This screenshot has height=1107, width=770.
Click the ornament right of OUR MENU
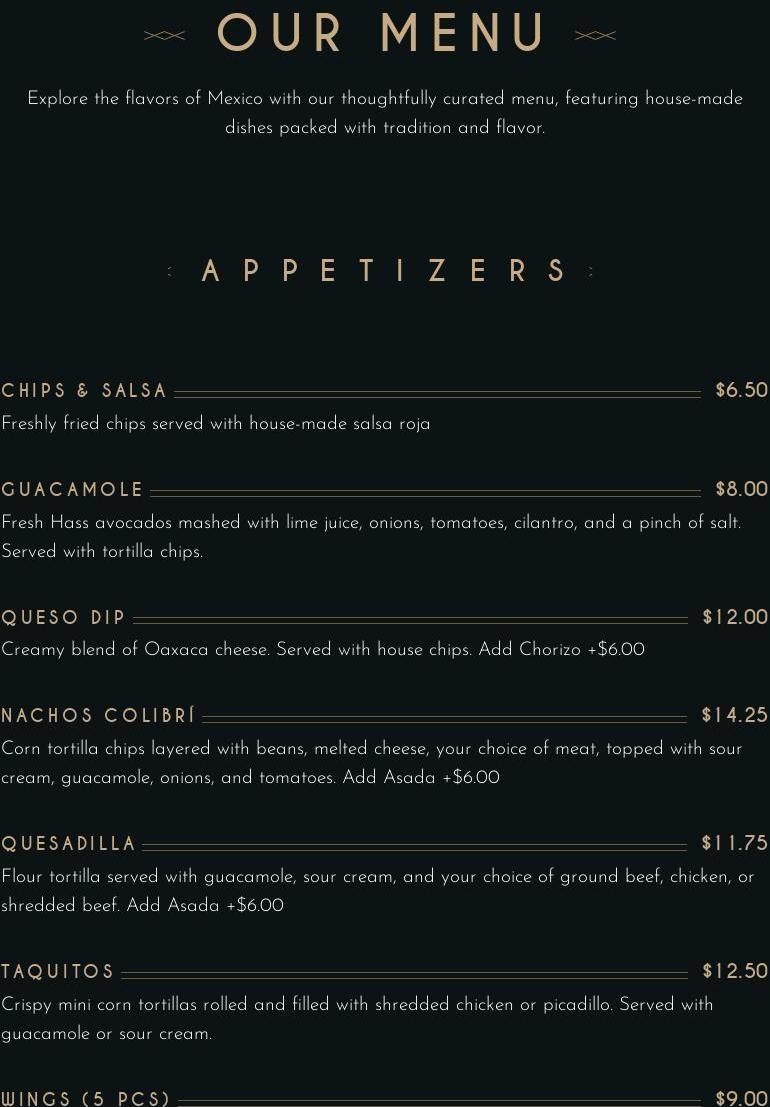coord(595,35)
